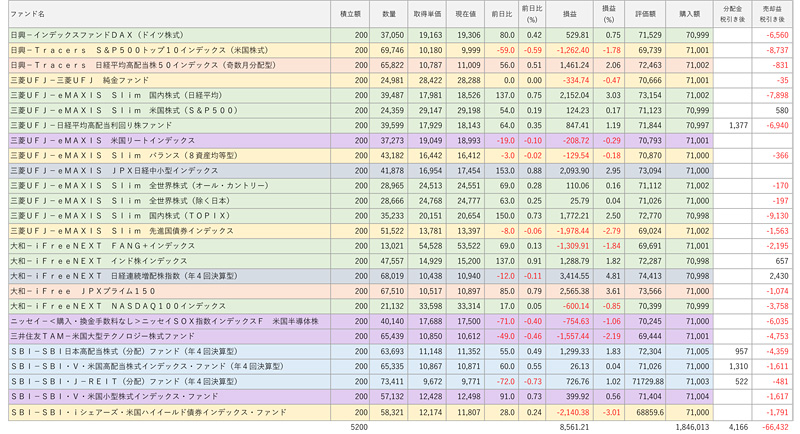The width and height of the screenshot is (800, 434).
Task: Select 三井住友TAM－米国大型テクノロジー株式ファンド name
Action: click(x=103, y=336)
